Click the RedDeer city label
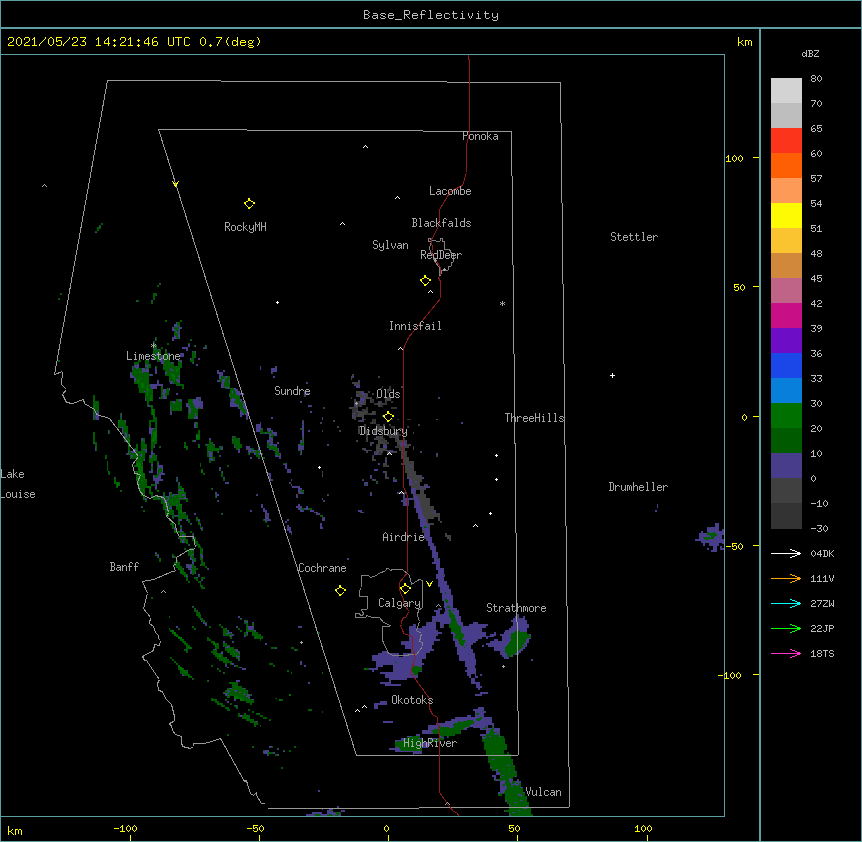Viewport: 862px width, 842px height. pos(441,255)
